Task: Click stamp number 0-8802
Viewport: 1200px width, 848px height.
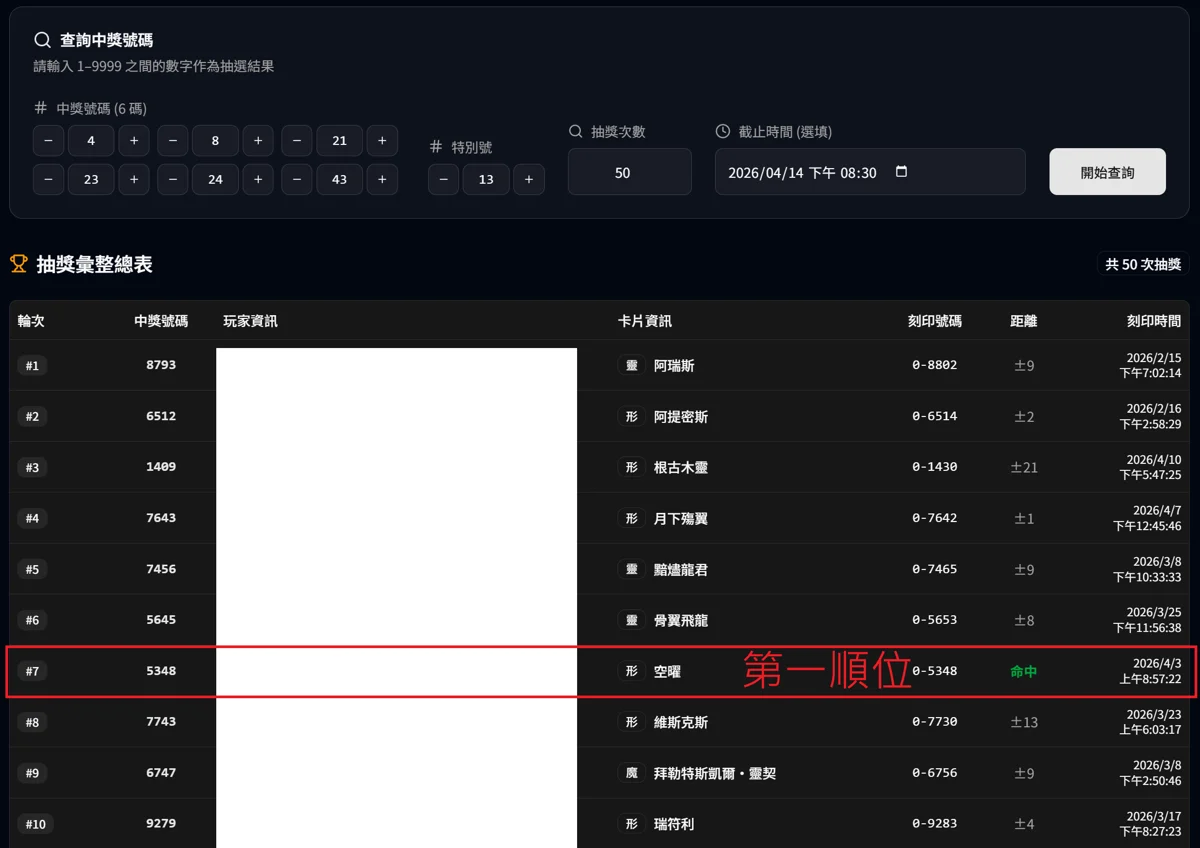Action: pyautogui.click(x=935, y=365)
